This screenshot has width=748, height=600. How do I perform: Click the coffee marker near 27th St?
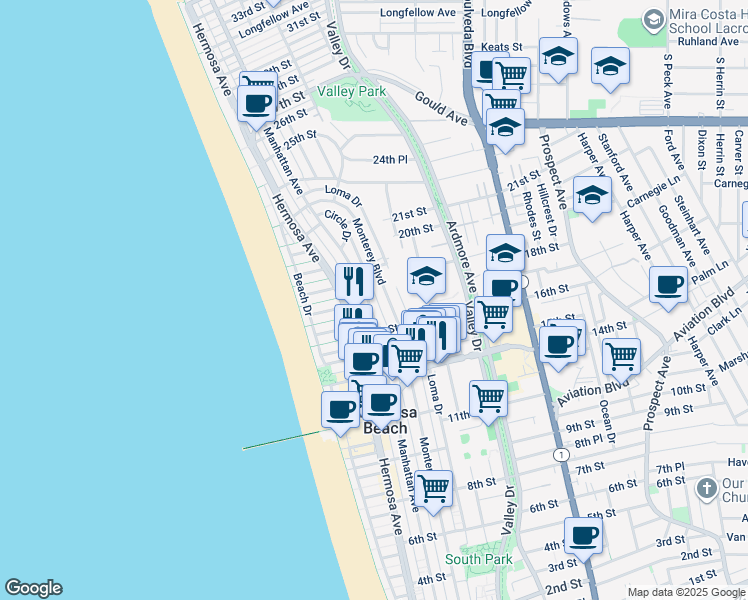[x=257, y=102]
